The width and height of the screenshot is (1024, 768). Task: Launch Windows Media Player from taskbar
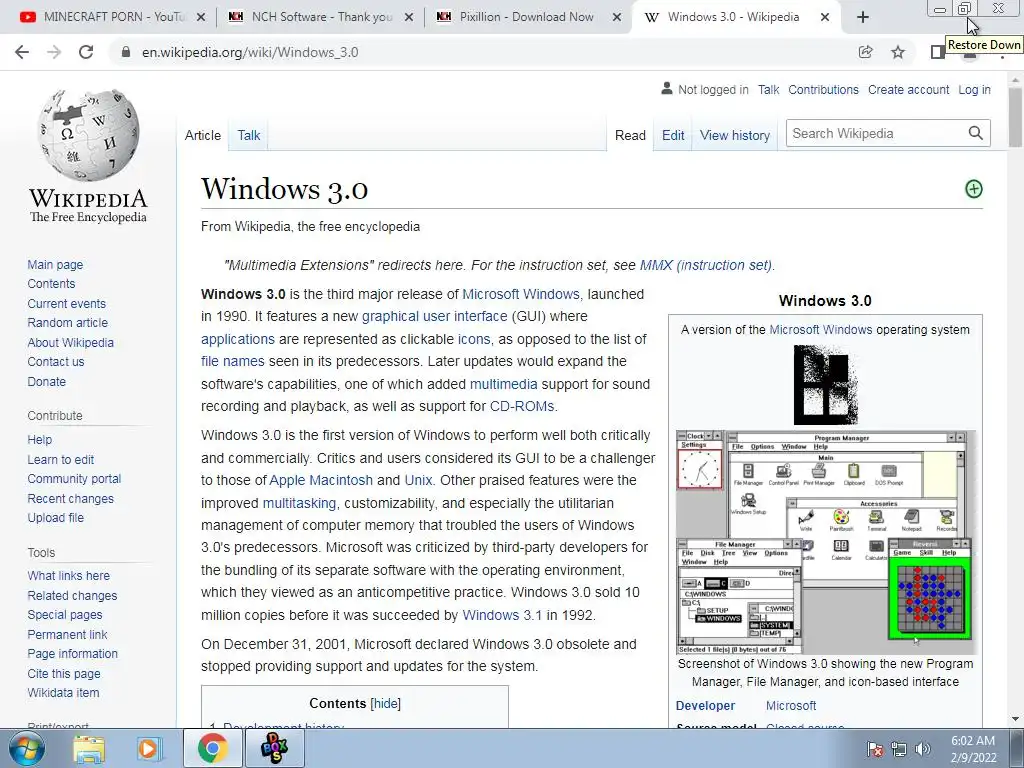(x=148, y=748)
